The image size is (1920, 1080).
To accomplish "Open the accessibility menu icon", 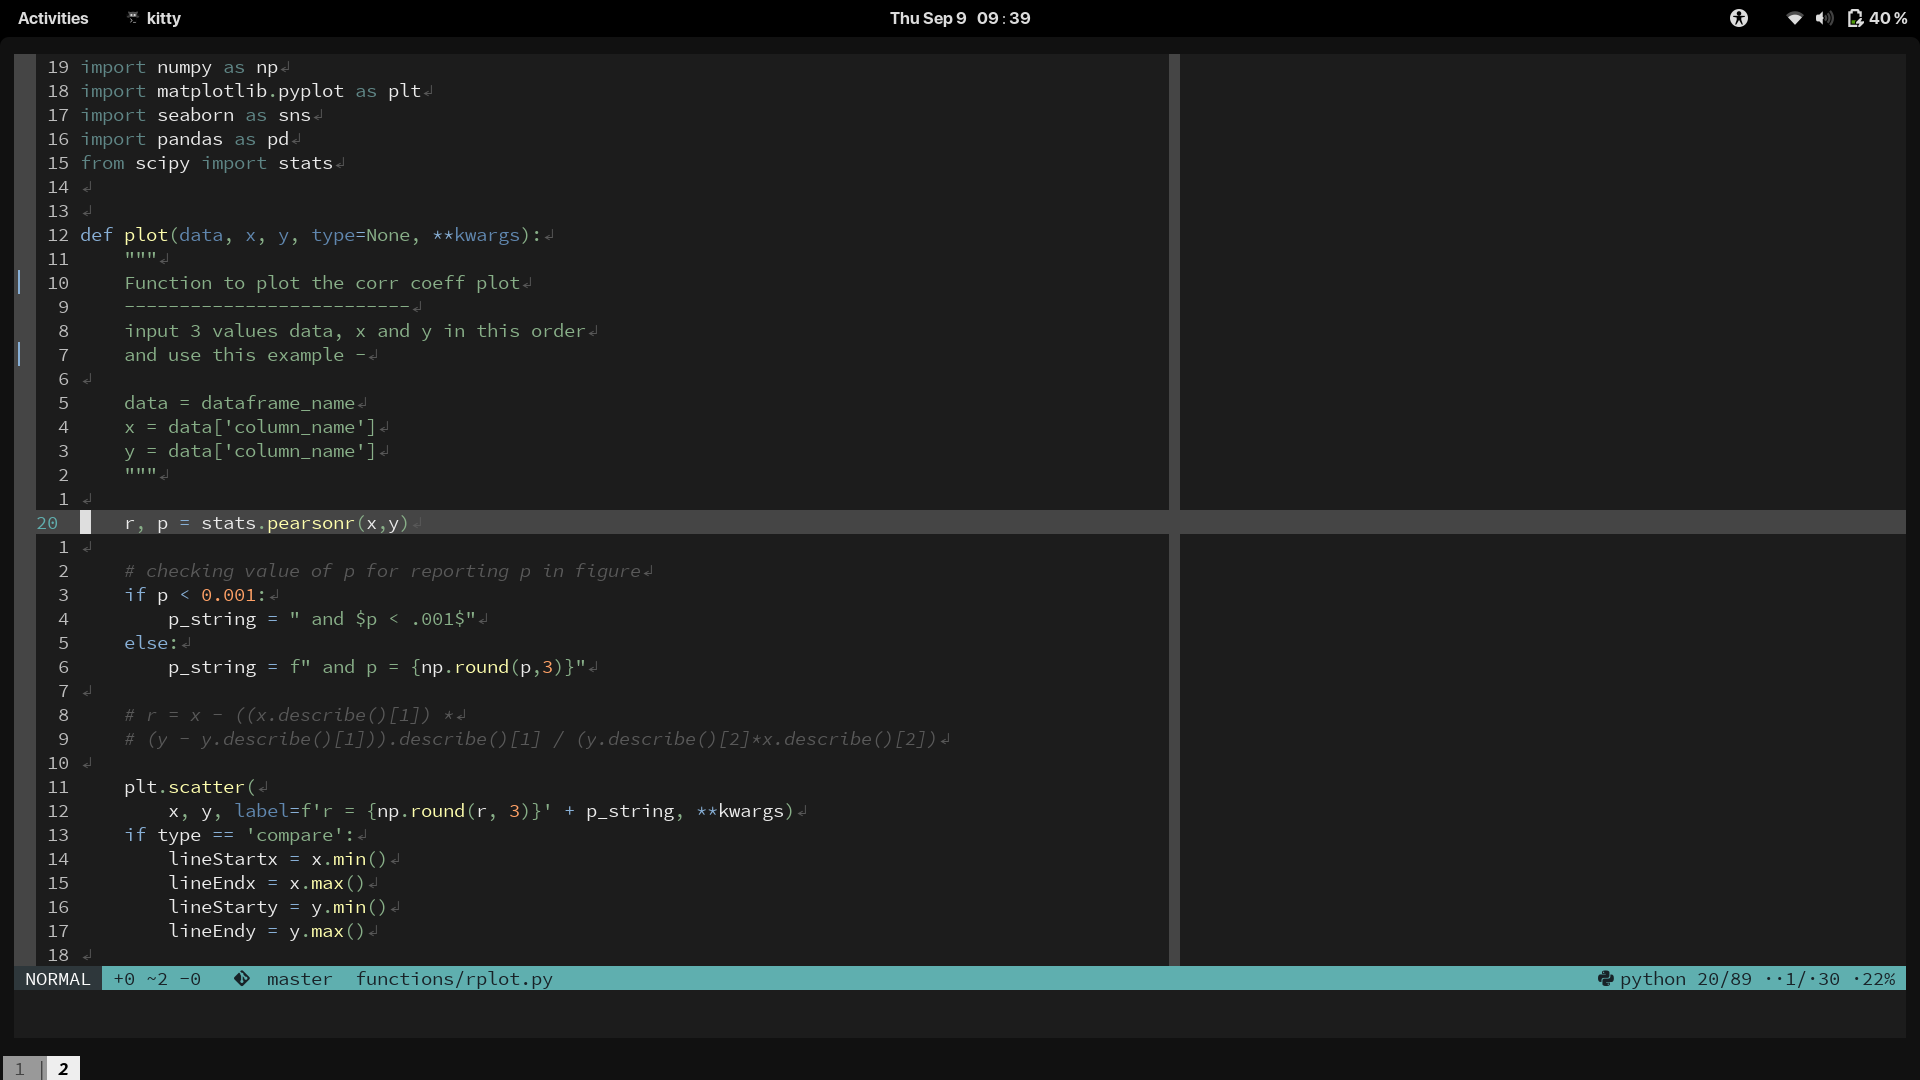I will pyautogui.click(x=1739, y=18).
